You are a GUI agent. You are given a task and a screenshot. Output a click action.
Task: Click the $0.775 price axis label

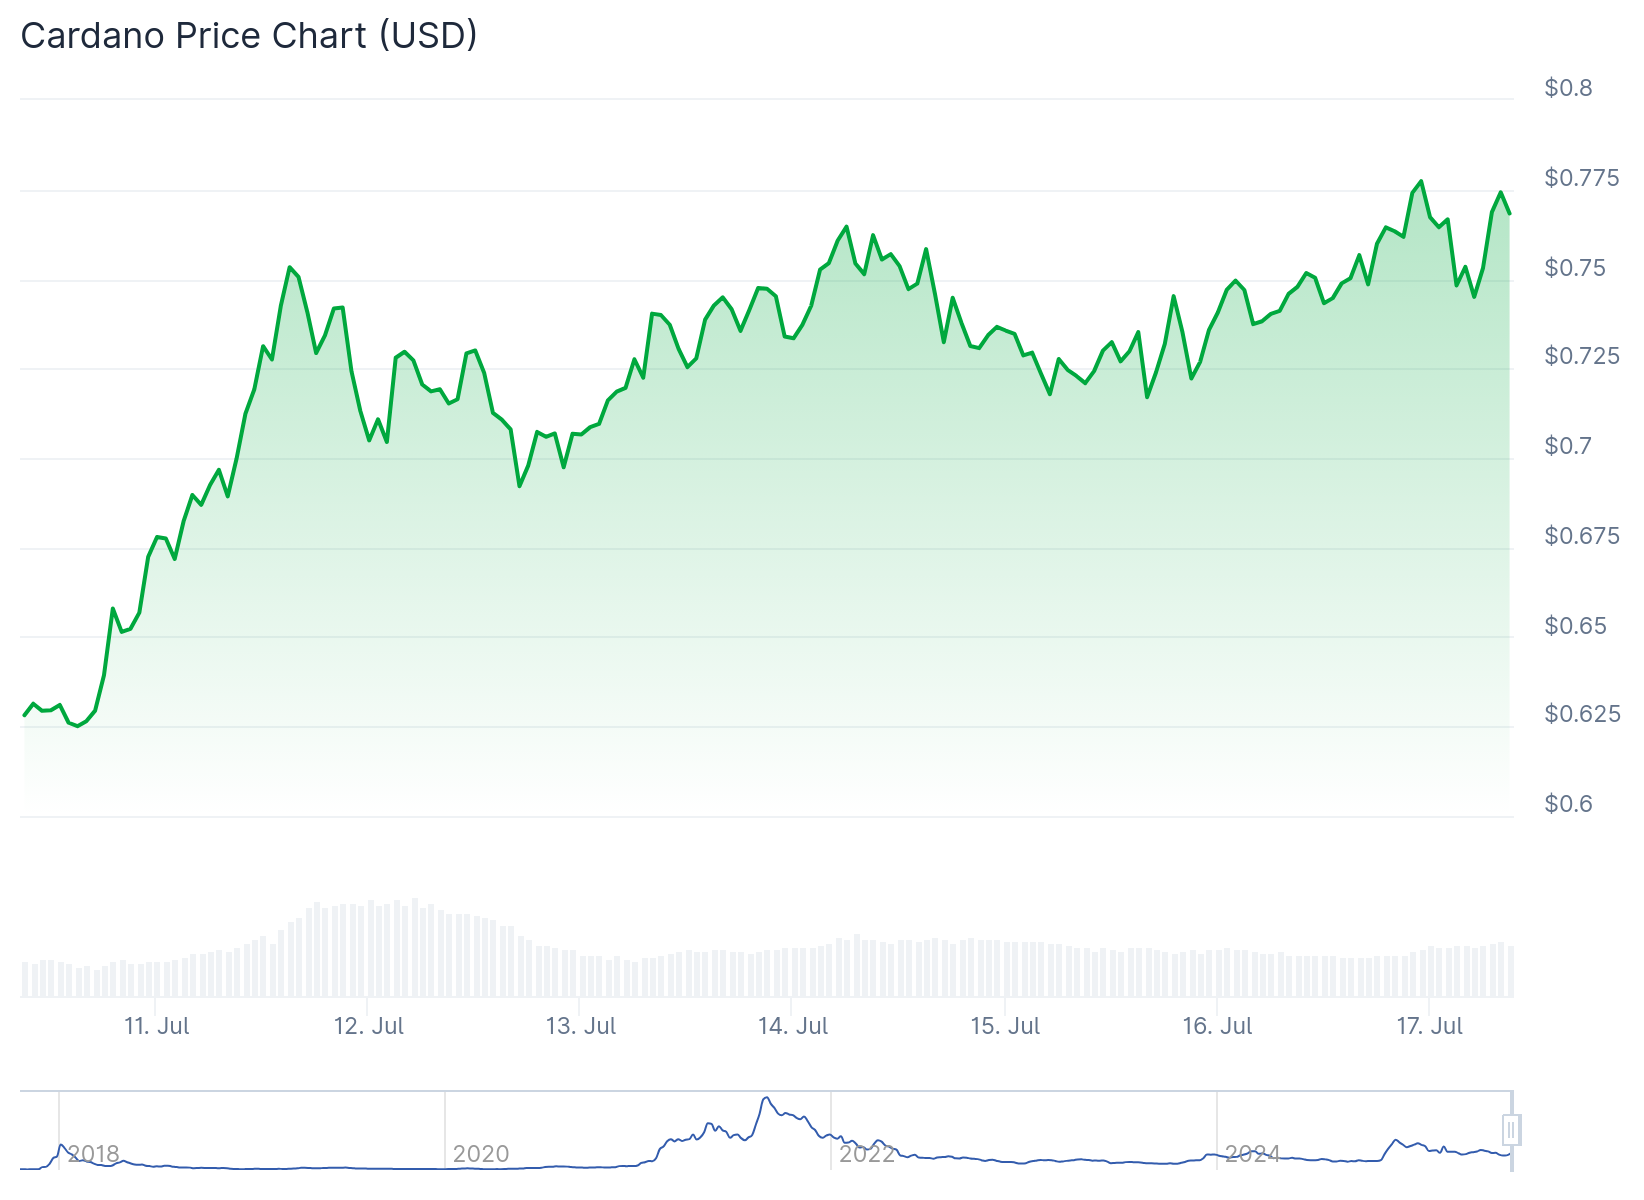1582,178
